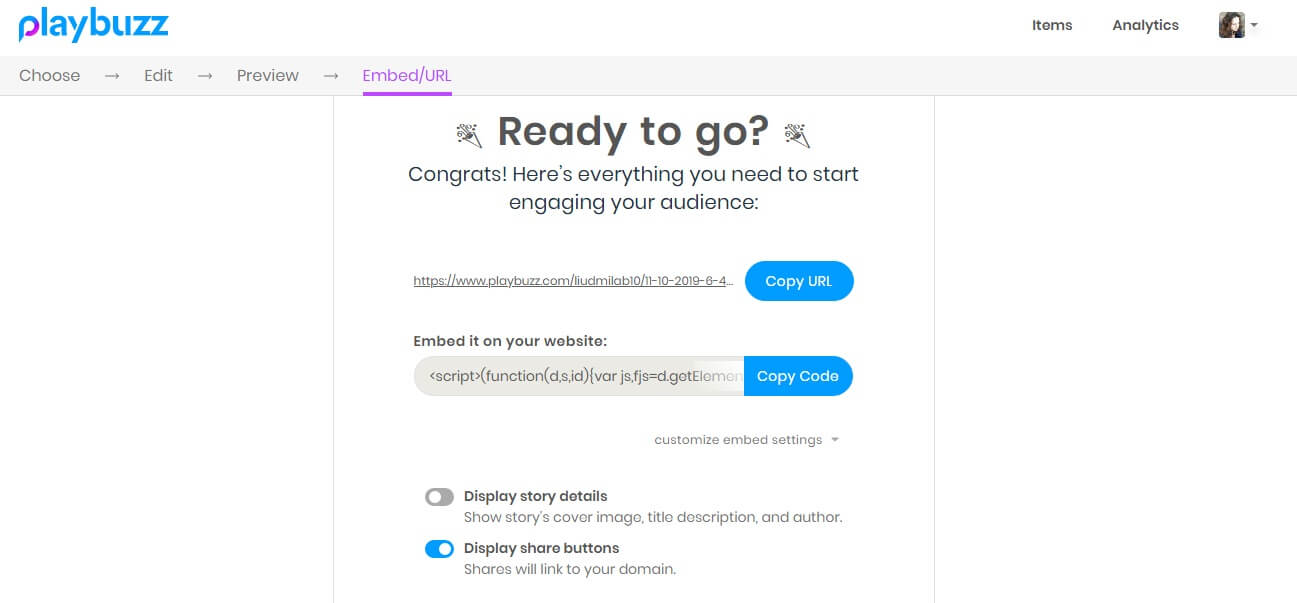Image resolution: width=1297 pixels, height=603 pixels.
Task: Click the left party popper icon
Action: pyautogui.click(x=469, y=133)
